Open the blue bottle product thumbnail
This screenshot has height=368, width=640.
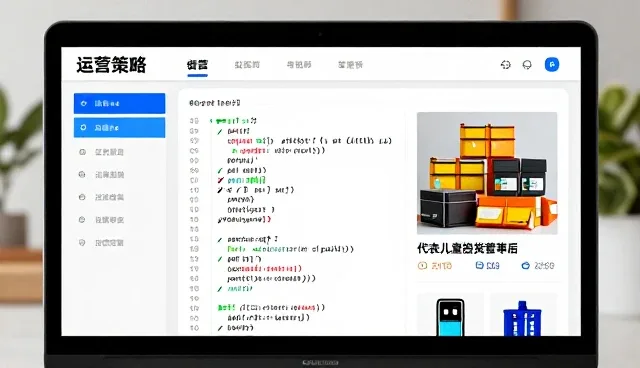click(x=523, y=315)
